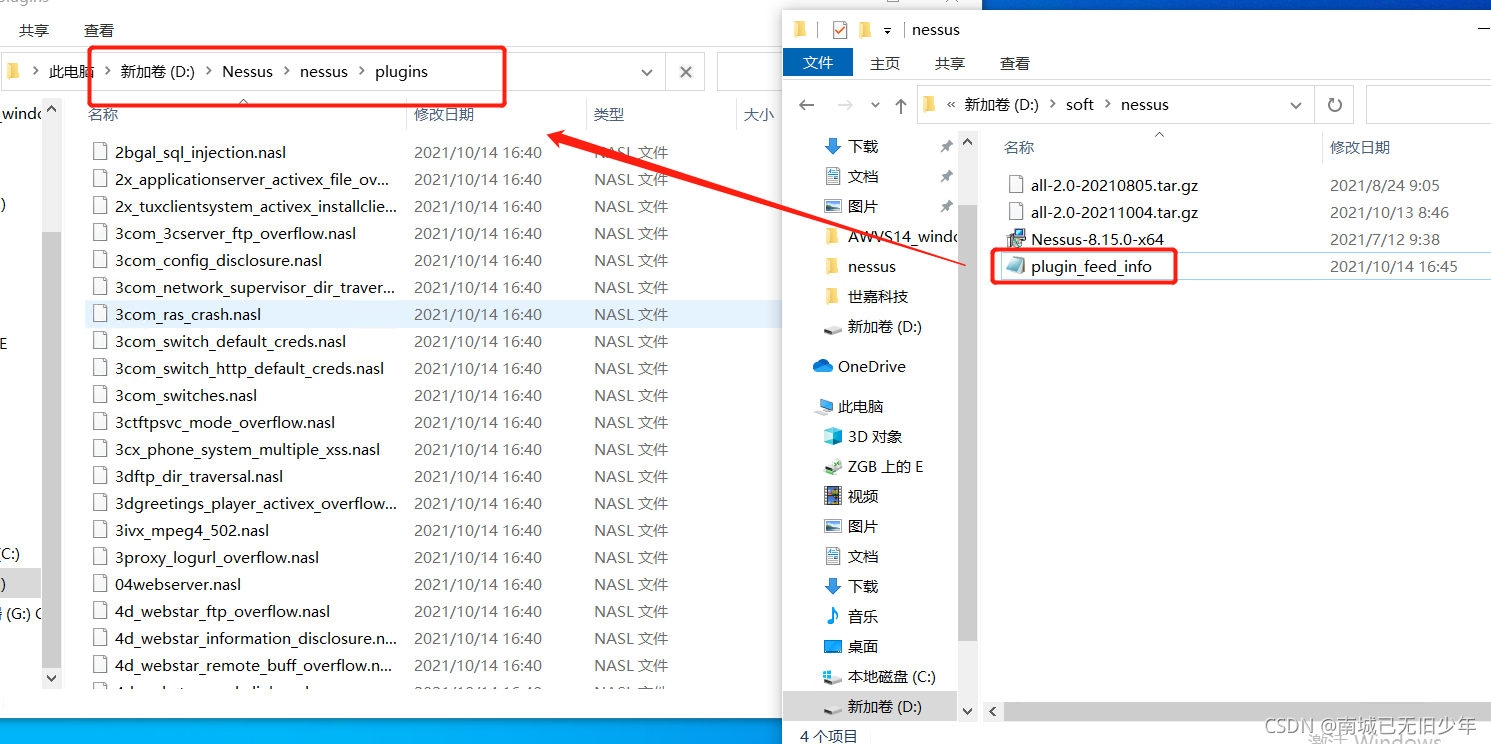Select 4d_webstar_ftp_overflow.nasl file
Image resolution: width=1491 pixels, height=744 pixels.
point(222,611)
